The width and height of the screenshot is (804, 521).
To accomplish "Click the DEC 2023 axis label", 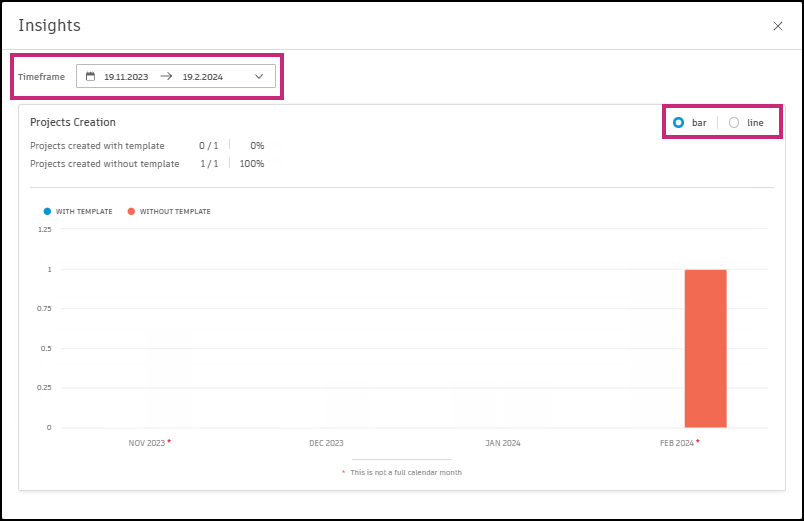I will (x=326, y=443).
